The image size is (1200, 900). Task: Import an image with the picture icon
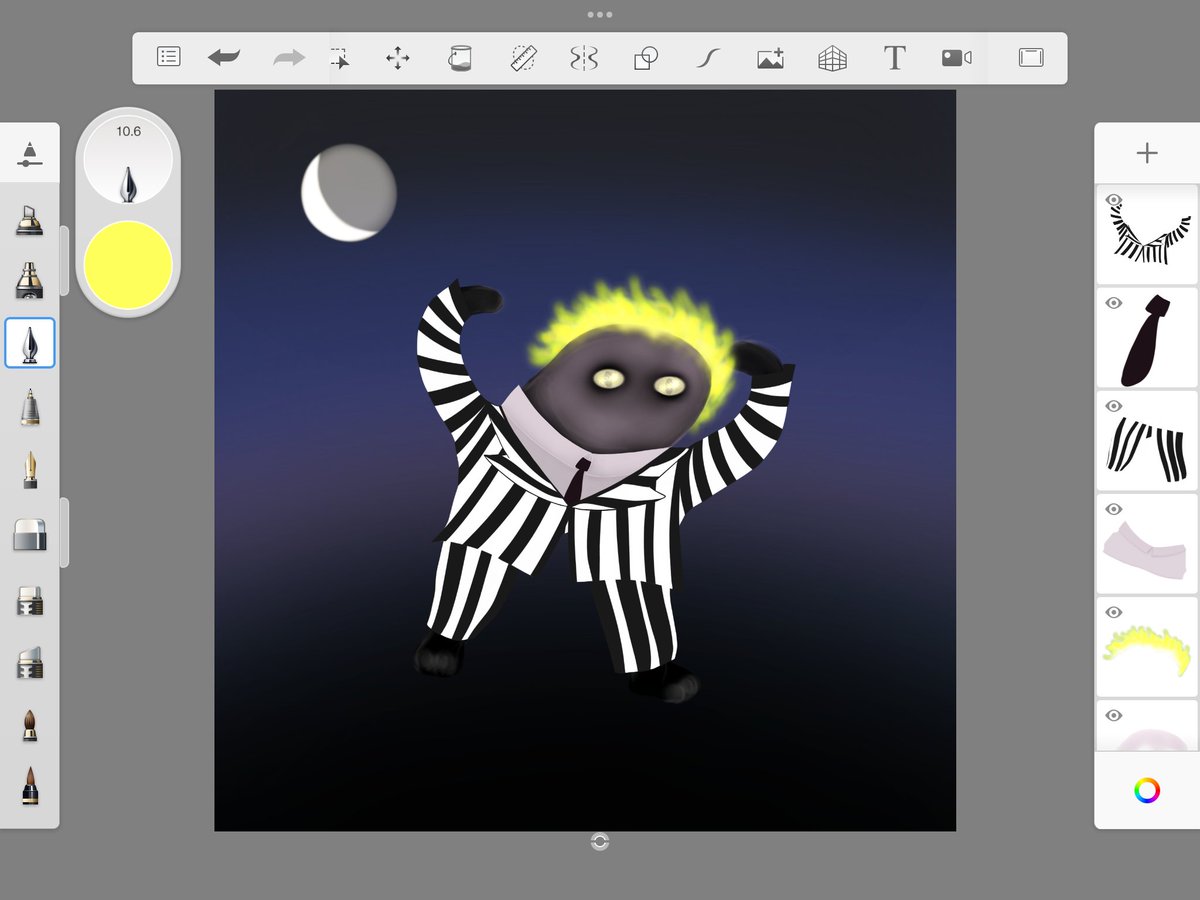[x=770, y=58]
